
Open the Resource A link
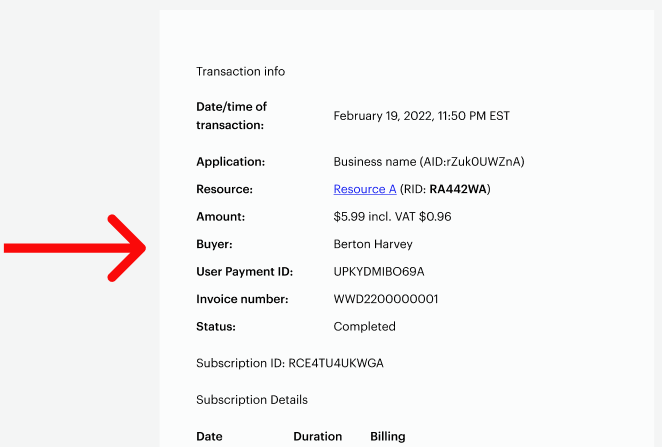(x=365, y=189)
